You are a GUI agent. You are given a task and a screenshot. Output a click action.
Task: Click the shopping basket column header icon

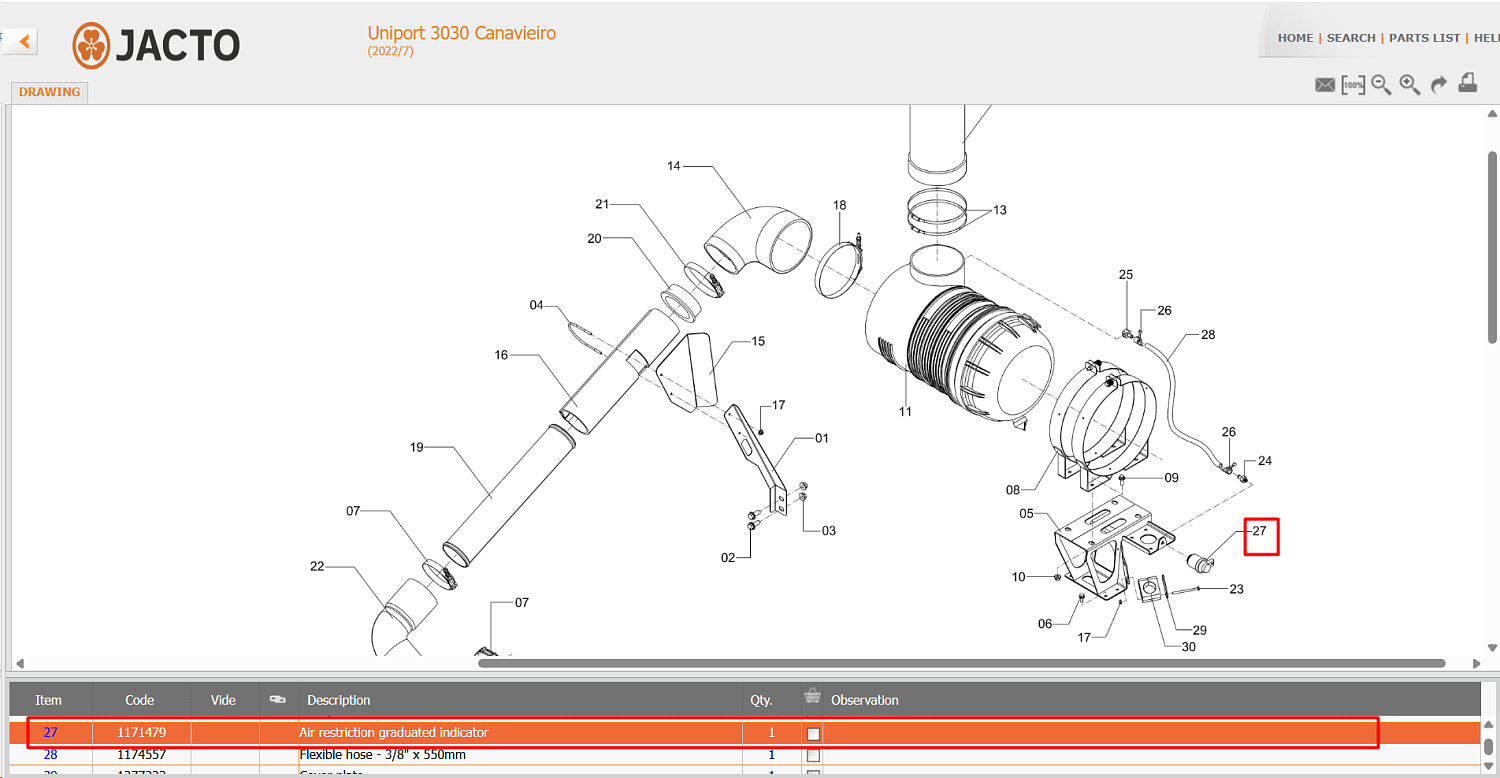pyautogui.click(x=813, y=698)
